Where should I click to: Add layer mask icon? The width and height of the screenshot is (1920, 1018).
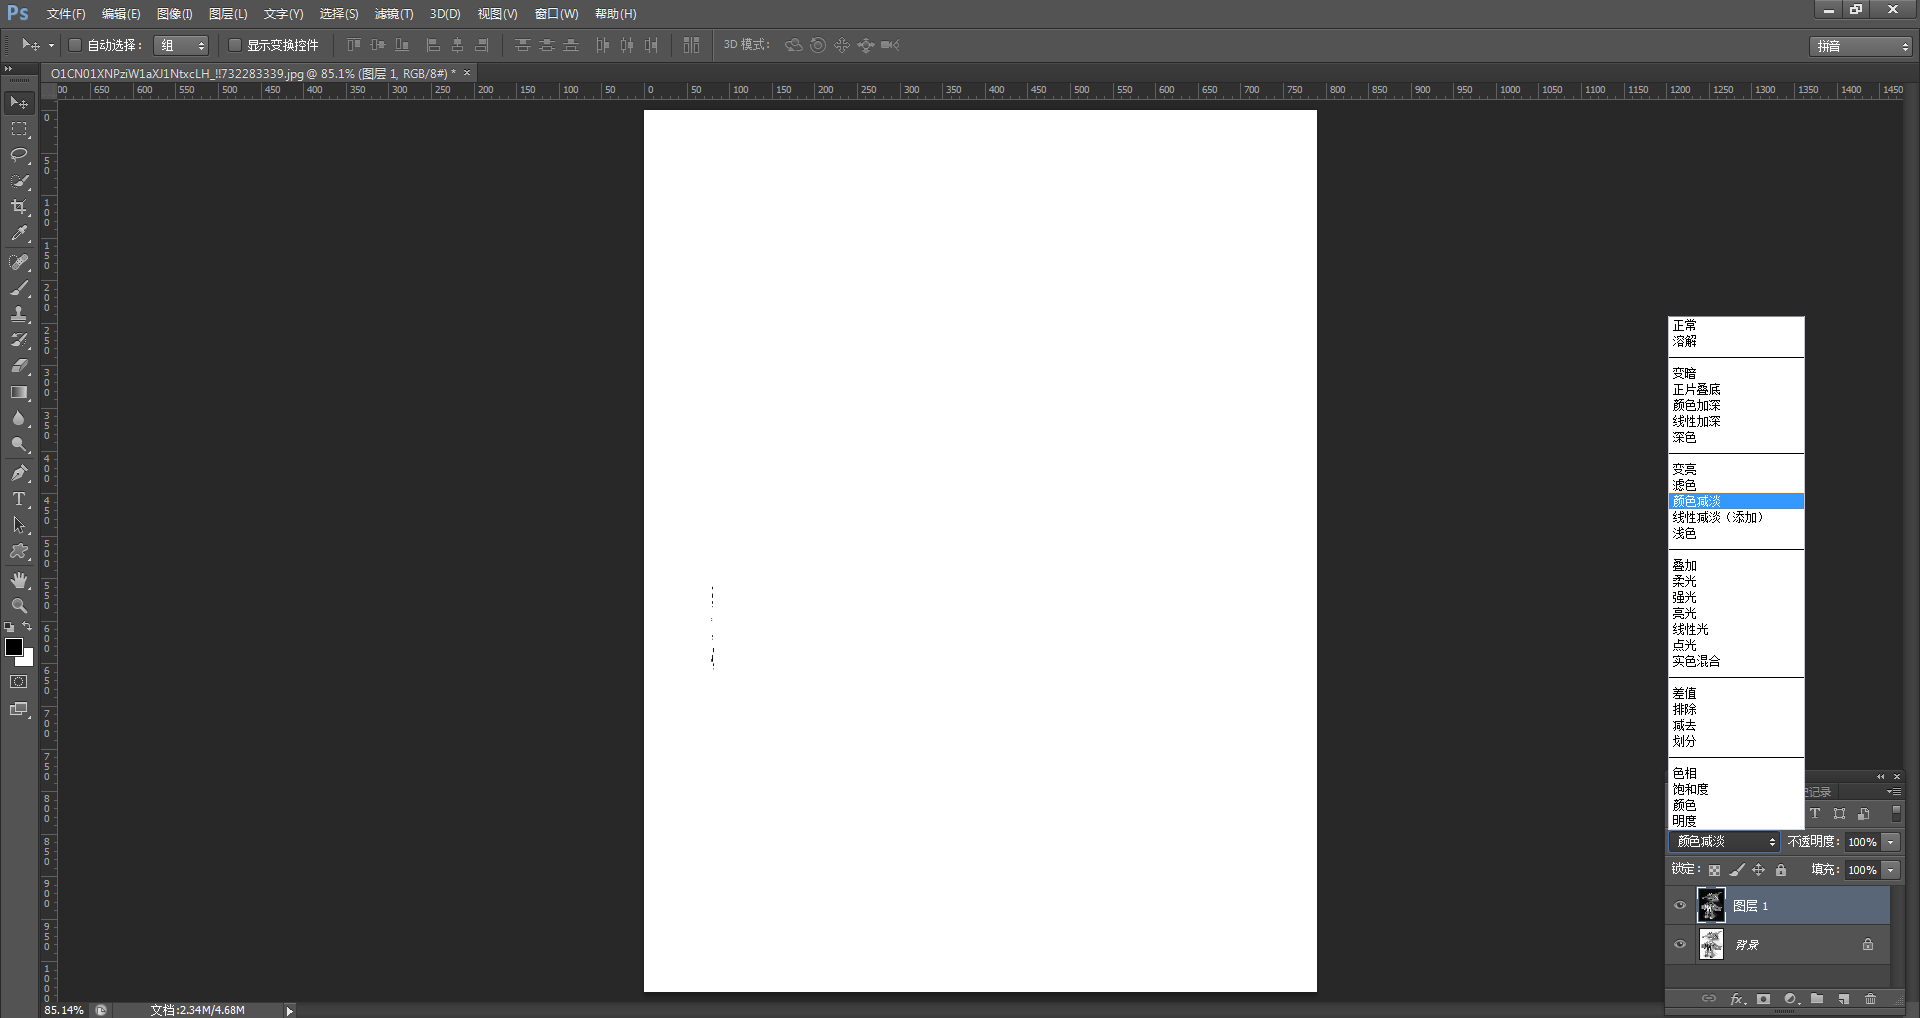coord(1763,999)
